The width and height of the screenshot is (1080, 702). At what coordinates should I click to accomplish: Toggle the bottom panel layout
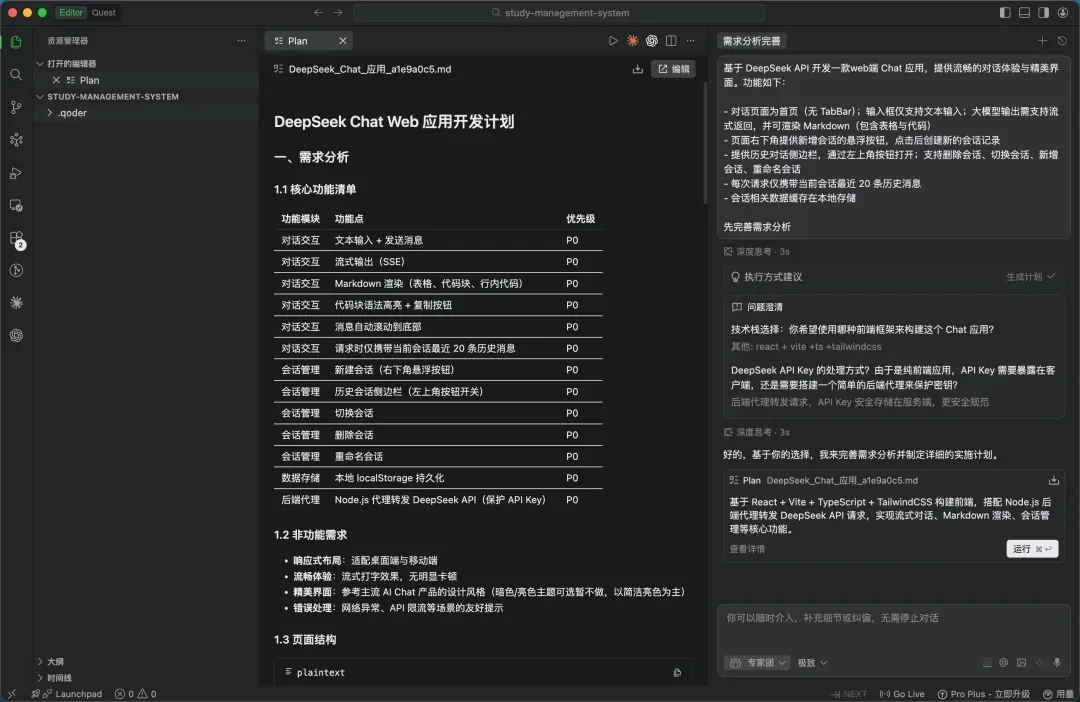(x=1024, y=13)
